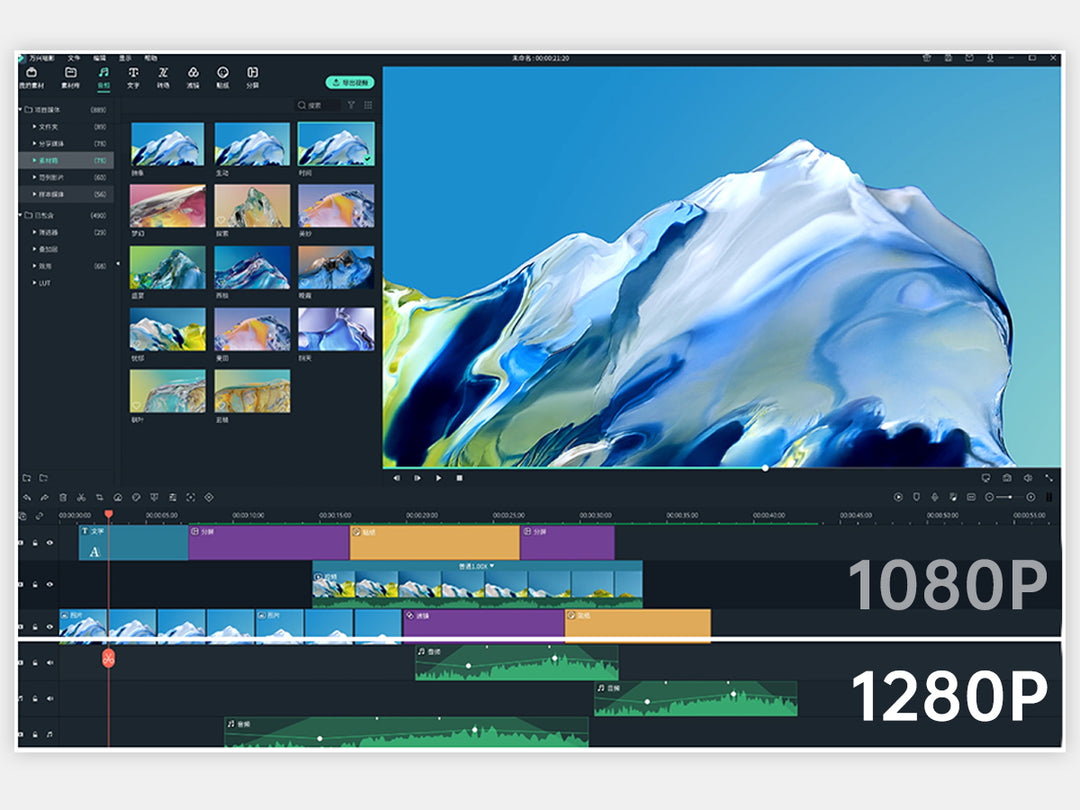Click the timeline zoom slider

(x=1009, y=497)
